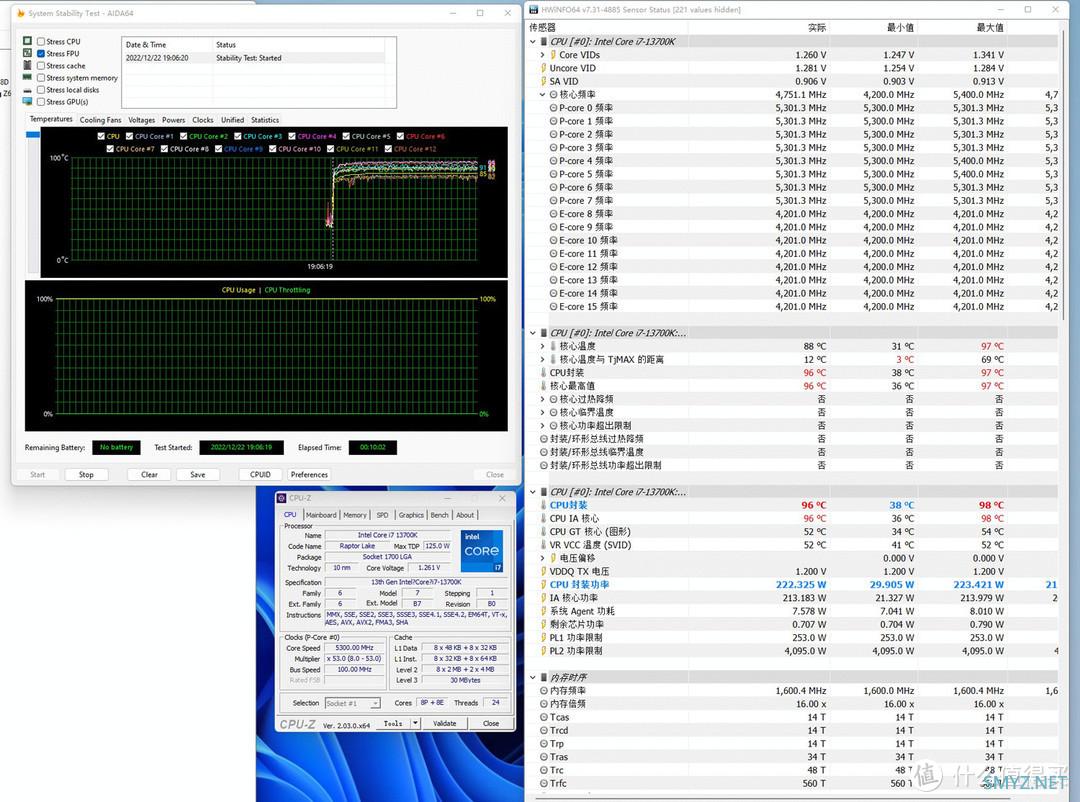Click the RAM module icon beside Stress system memory
The height and width of the screenshot is (802, 1080).
pyautogui.click(x=28, y=77)
